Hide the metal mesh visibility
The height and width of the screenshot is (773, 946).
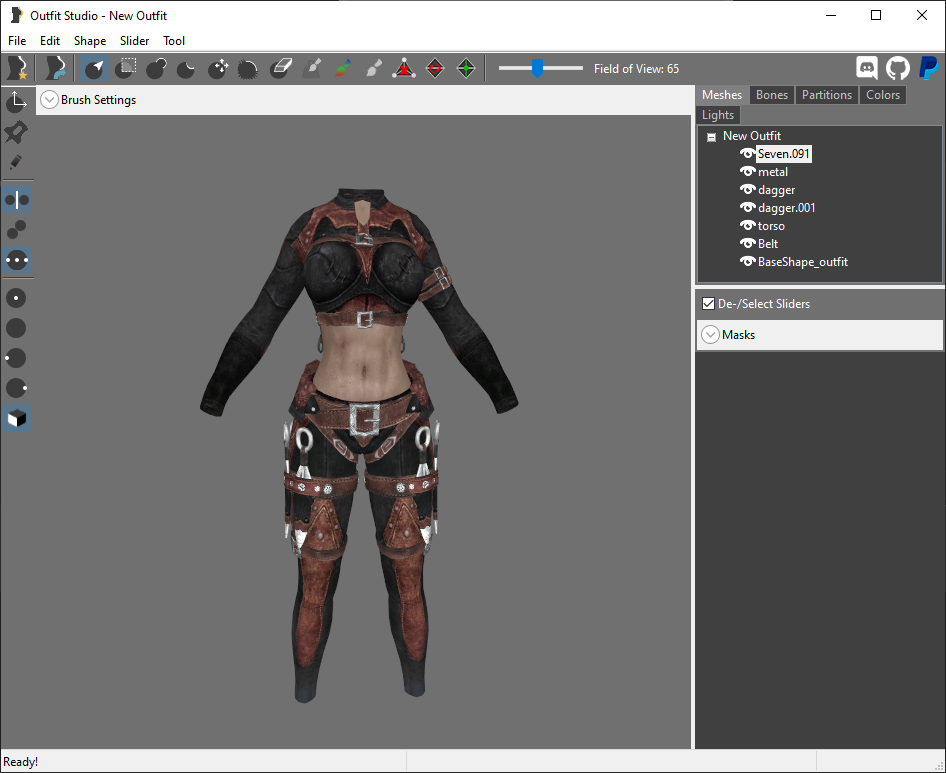click(x=748, y=172)
